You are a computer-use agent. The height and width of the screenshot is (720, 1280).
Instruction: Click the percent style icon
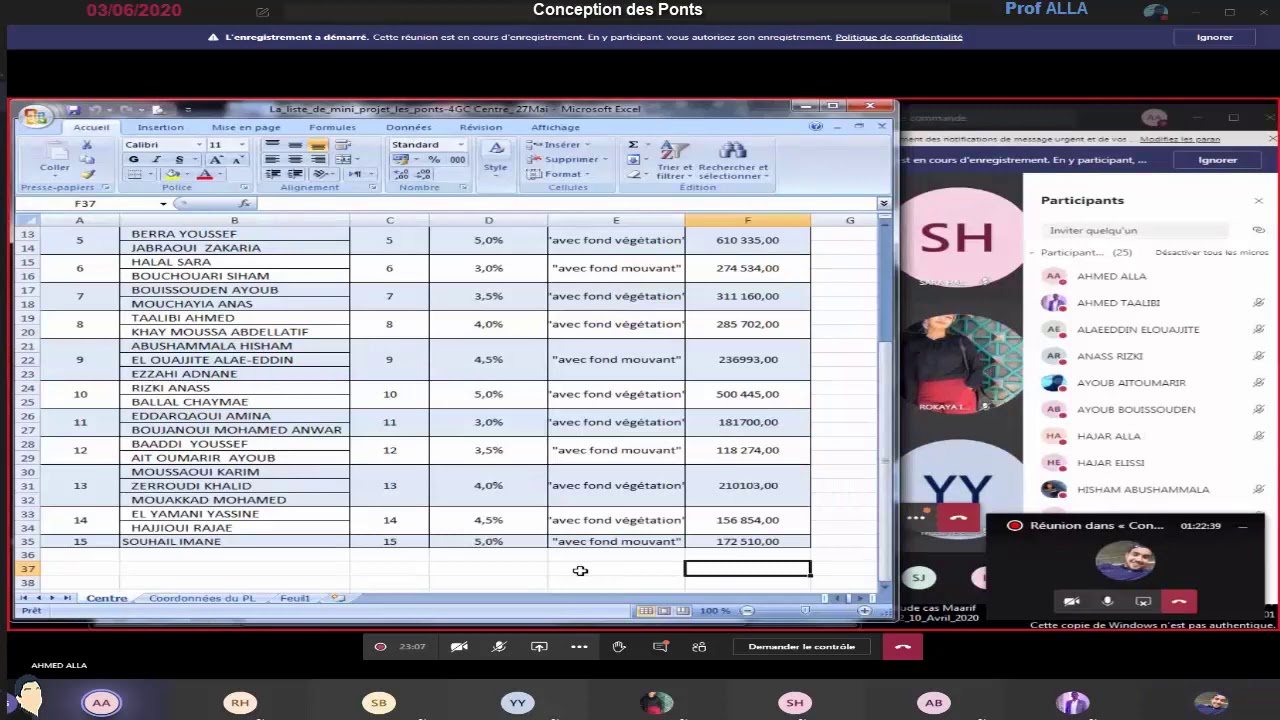[x=434, y=160]
